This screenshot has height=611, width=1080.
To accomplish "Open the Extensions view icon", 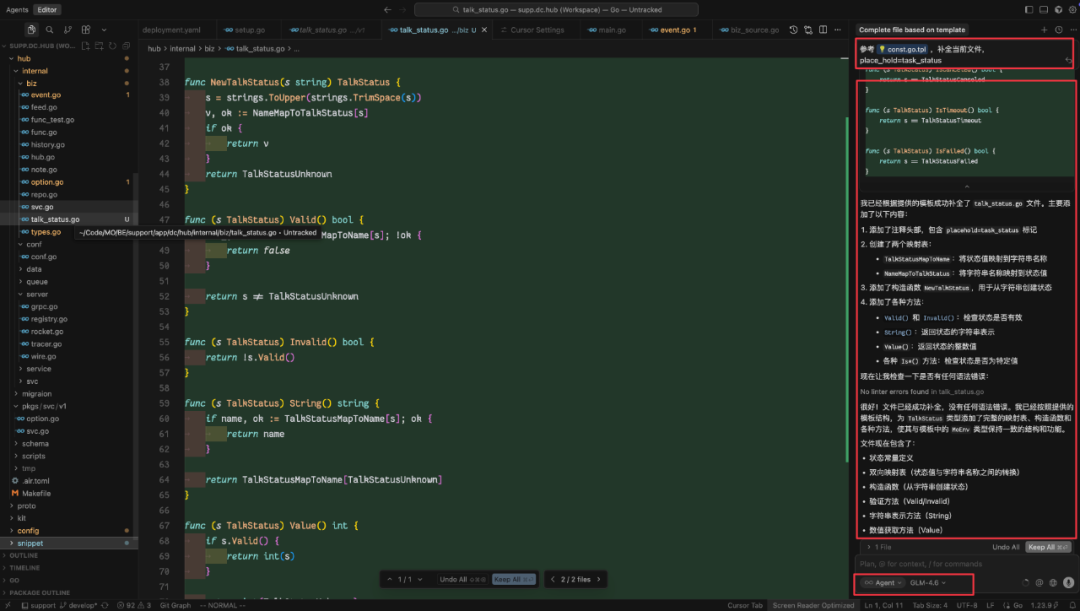I will point(86,30).
